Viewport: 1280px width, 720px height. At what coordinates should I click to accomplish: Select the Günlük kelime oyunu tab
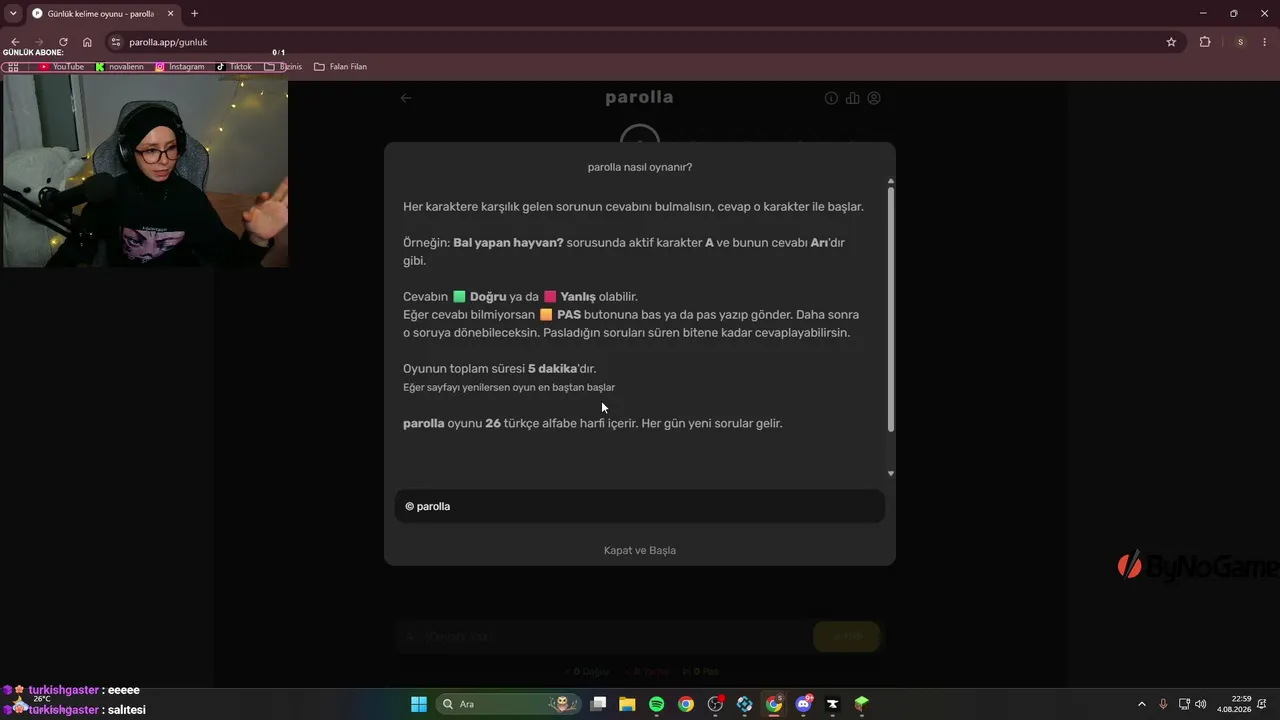(99, 13)
